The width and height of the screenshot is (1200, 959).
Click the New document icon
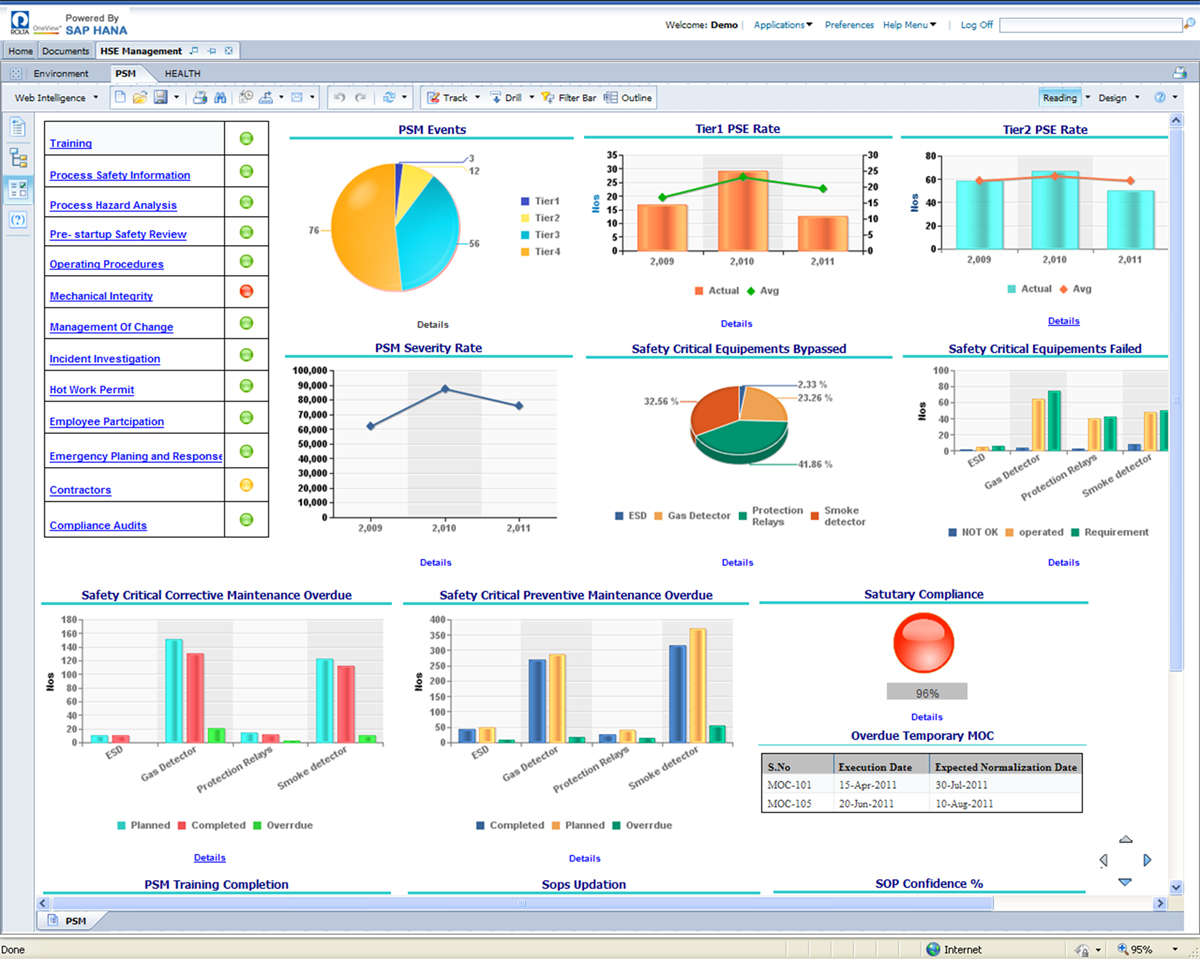point(120,98)
